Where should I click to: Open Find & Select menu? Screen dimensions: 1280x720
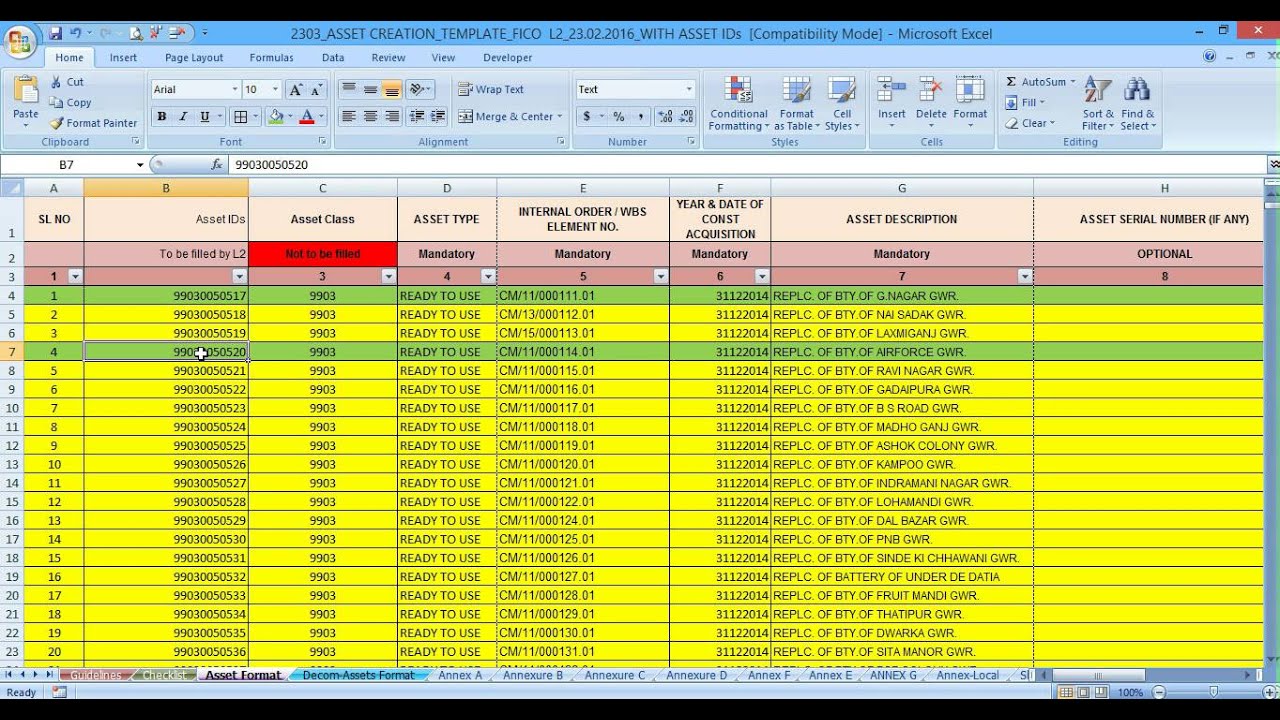point(1138,103)
